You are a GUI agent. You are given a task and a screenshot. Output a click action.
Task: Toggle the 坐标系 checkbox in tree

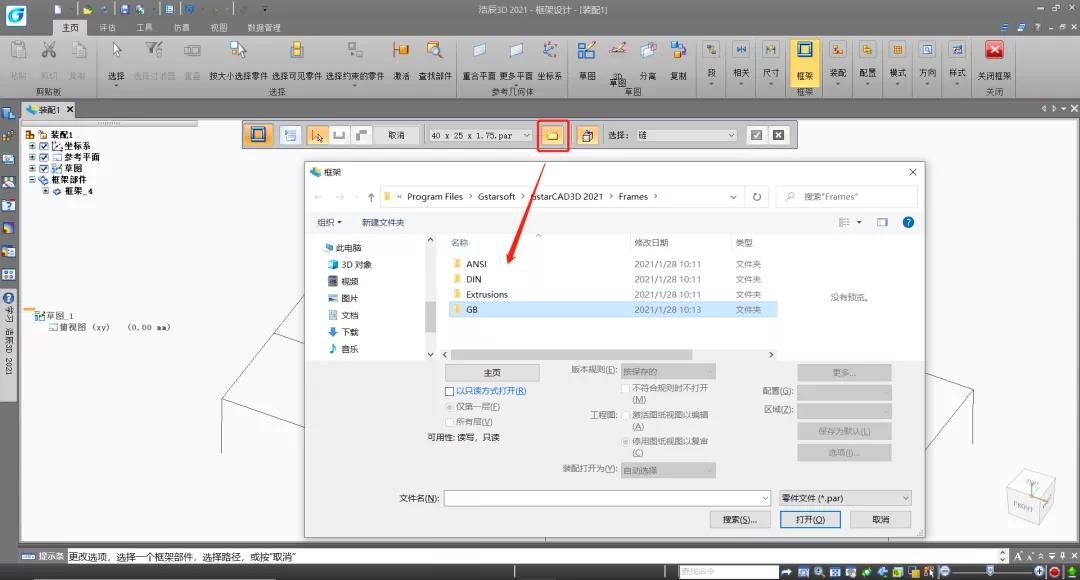[x=44, y=146]
